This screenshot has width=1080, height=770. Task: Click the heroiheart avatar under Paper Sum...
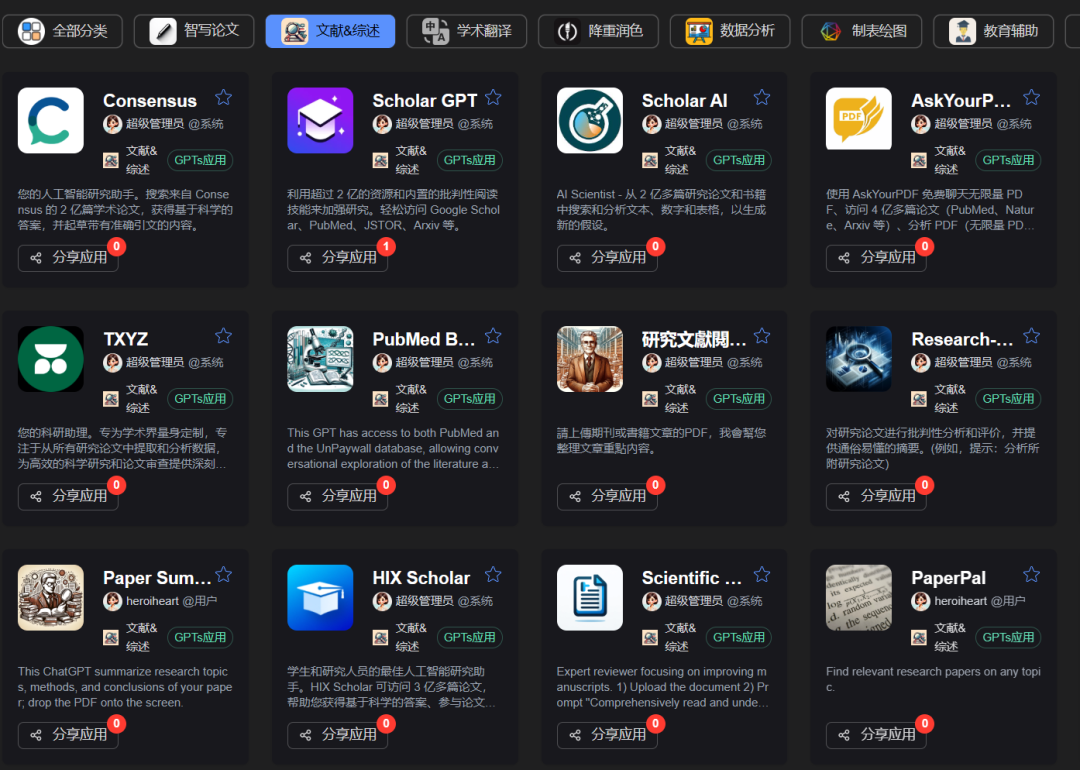[112, 601]
